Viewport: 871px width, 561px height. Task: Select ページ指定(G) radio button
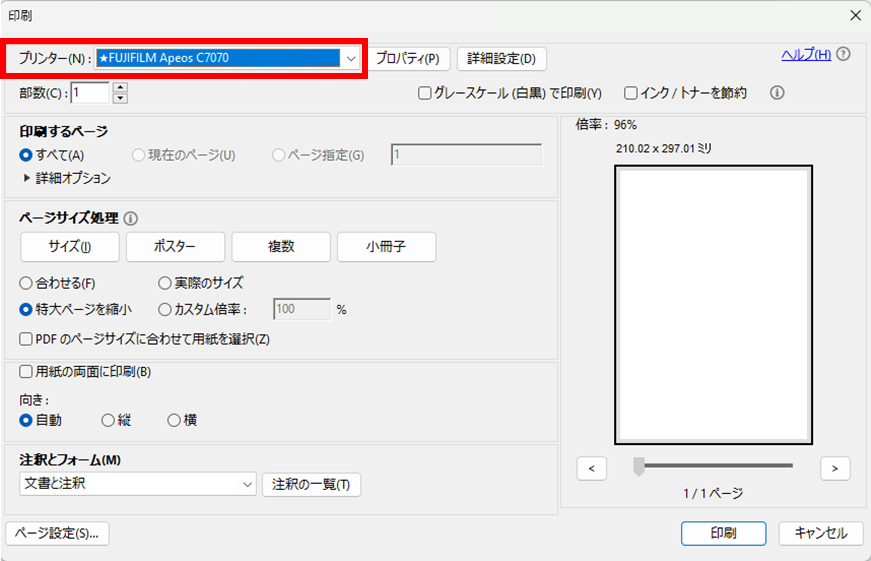coord(278,155)
